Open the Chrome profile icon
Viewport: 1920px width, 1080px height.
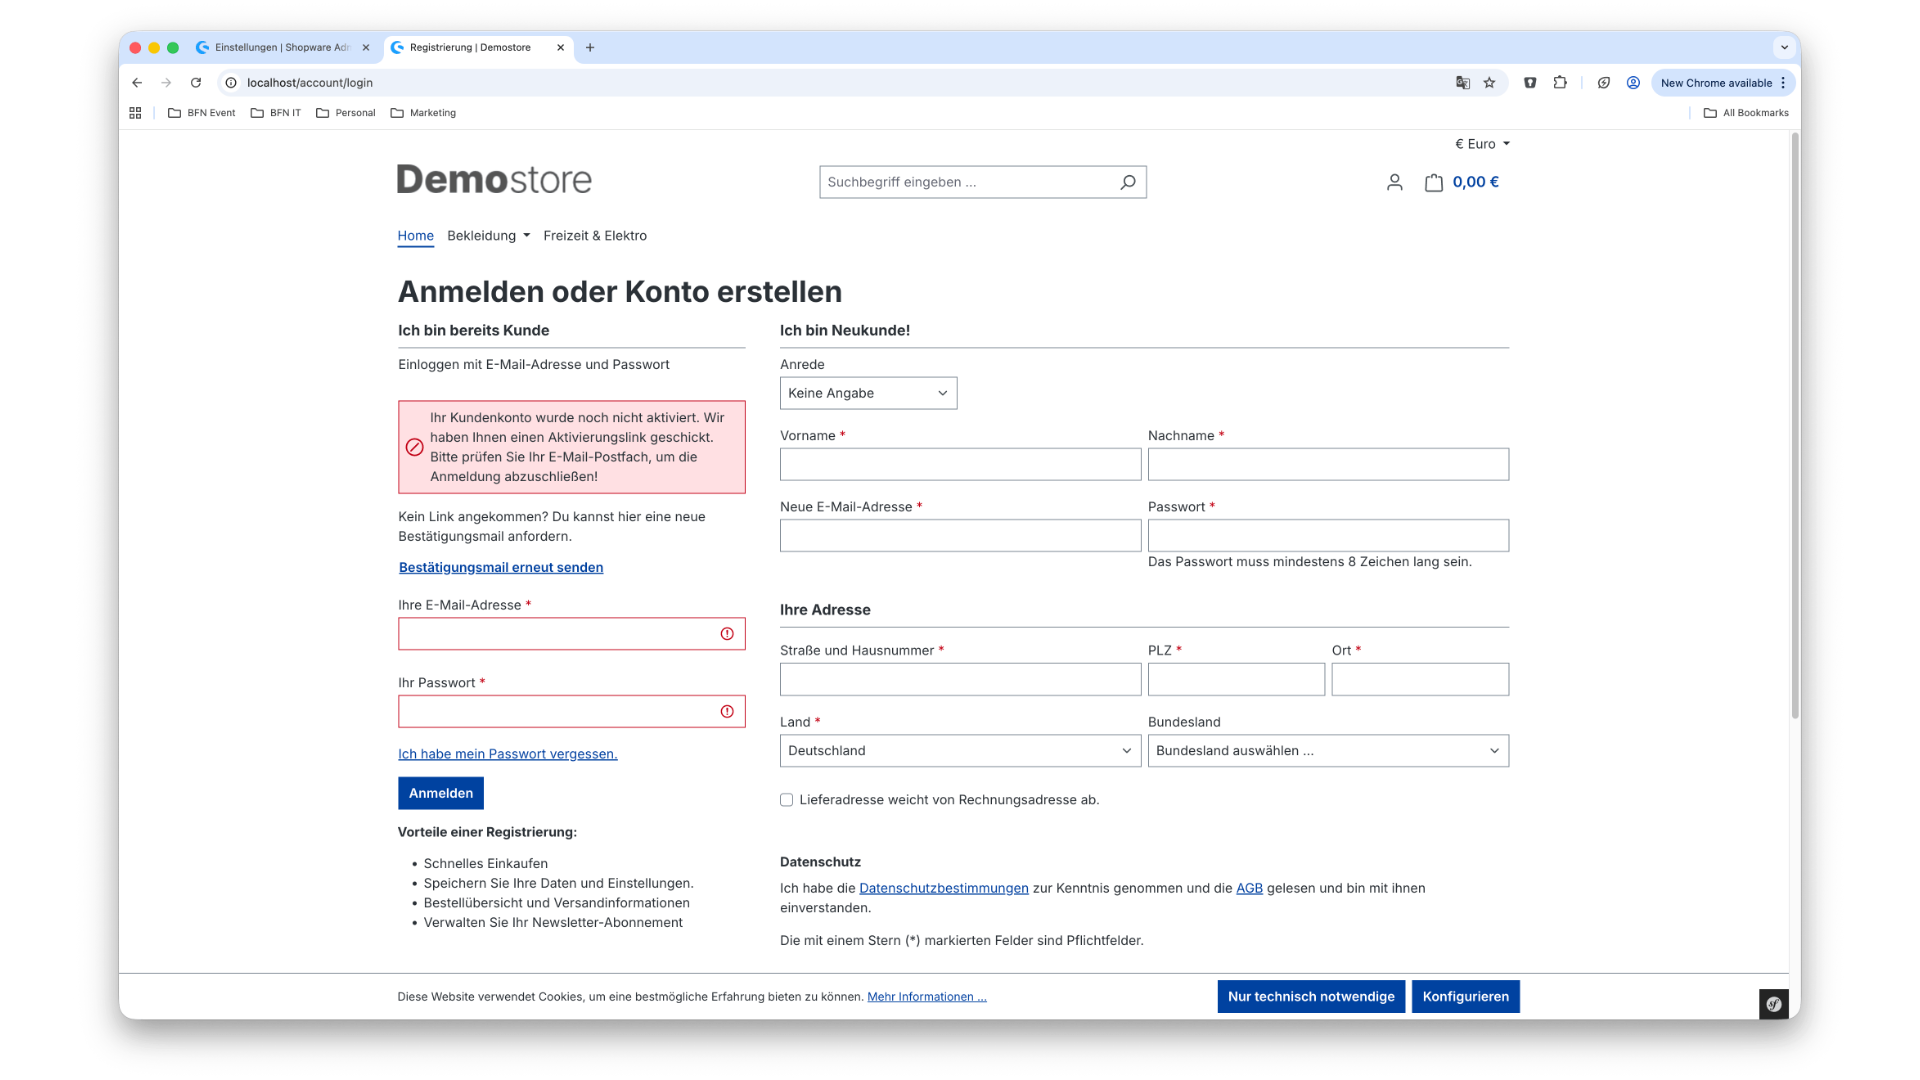tap(1633, 83)
